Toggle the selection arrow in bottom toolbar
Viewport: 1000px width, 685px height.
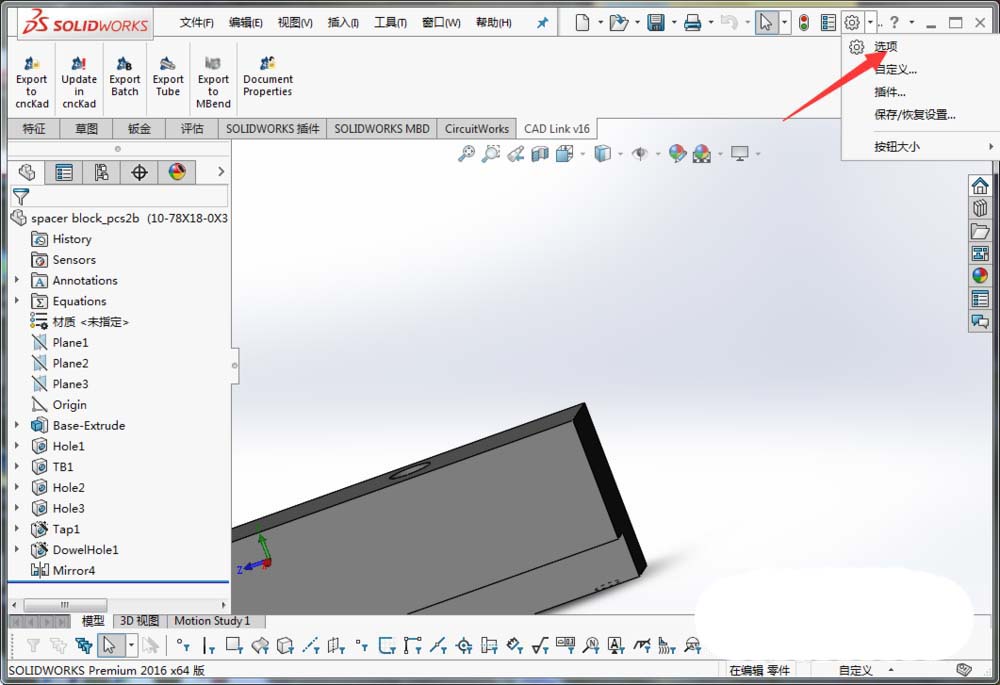[x=109, y=645]
